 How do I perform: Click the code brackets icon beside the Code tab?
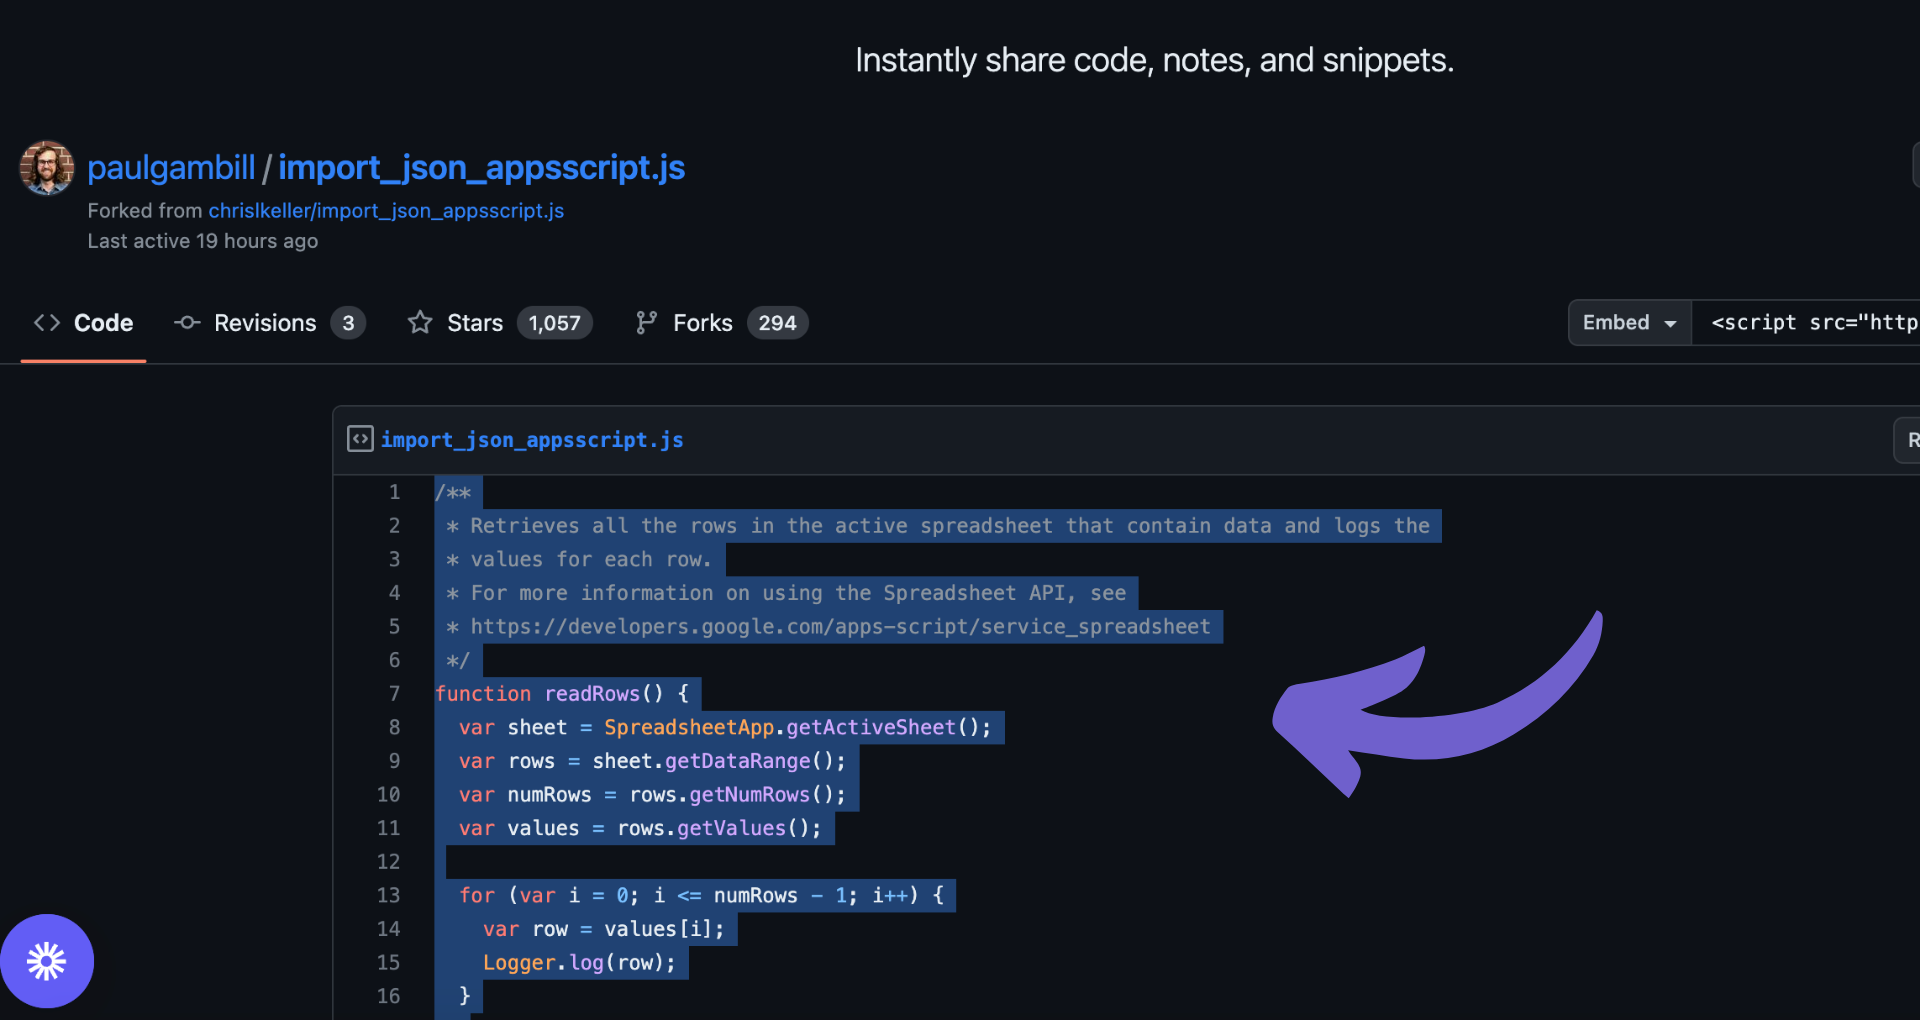(46, 322)
